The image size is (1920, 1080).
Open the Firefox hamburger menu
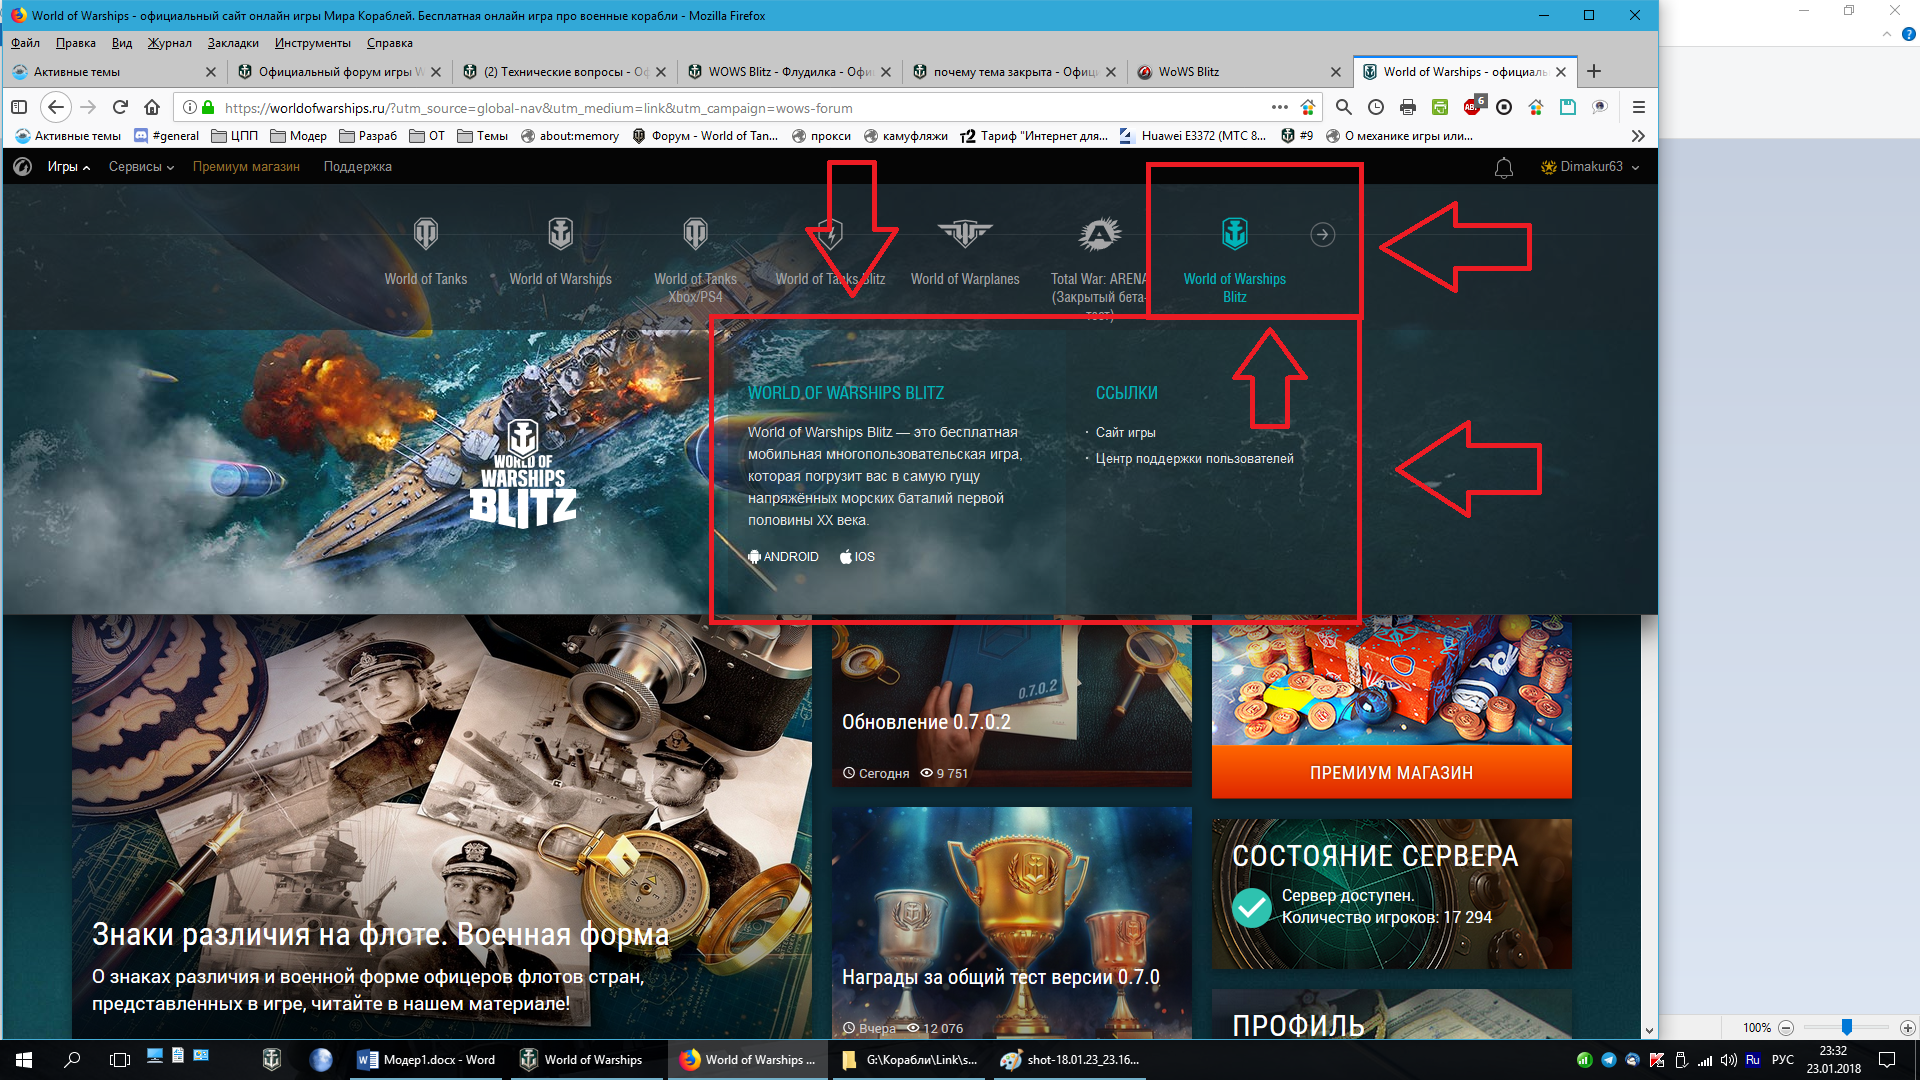(1638, 108)
